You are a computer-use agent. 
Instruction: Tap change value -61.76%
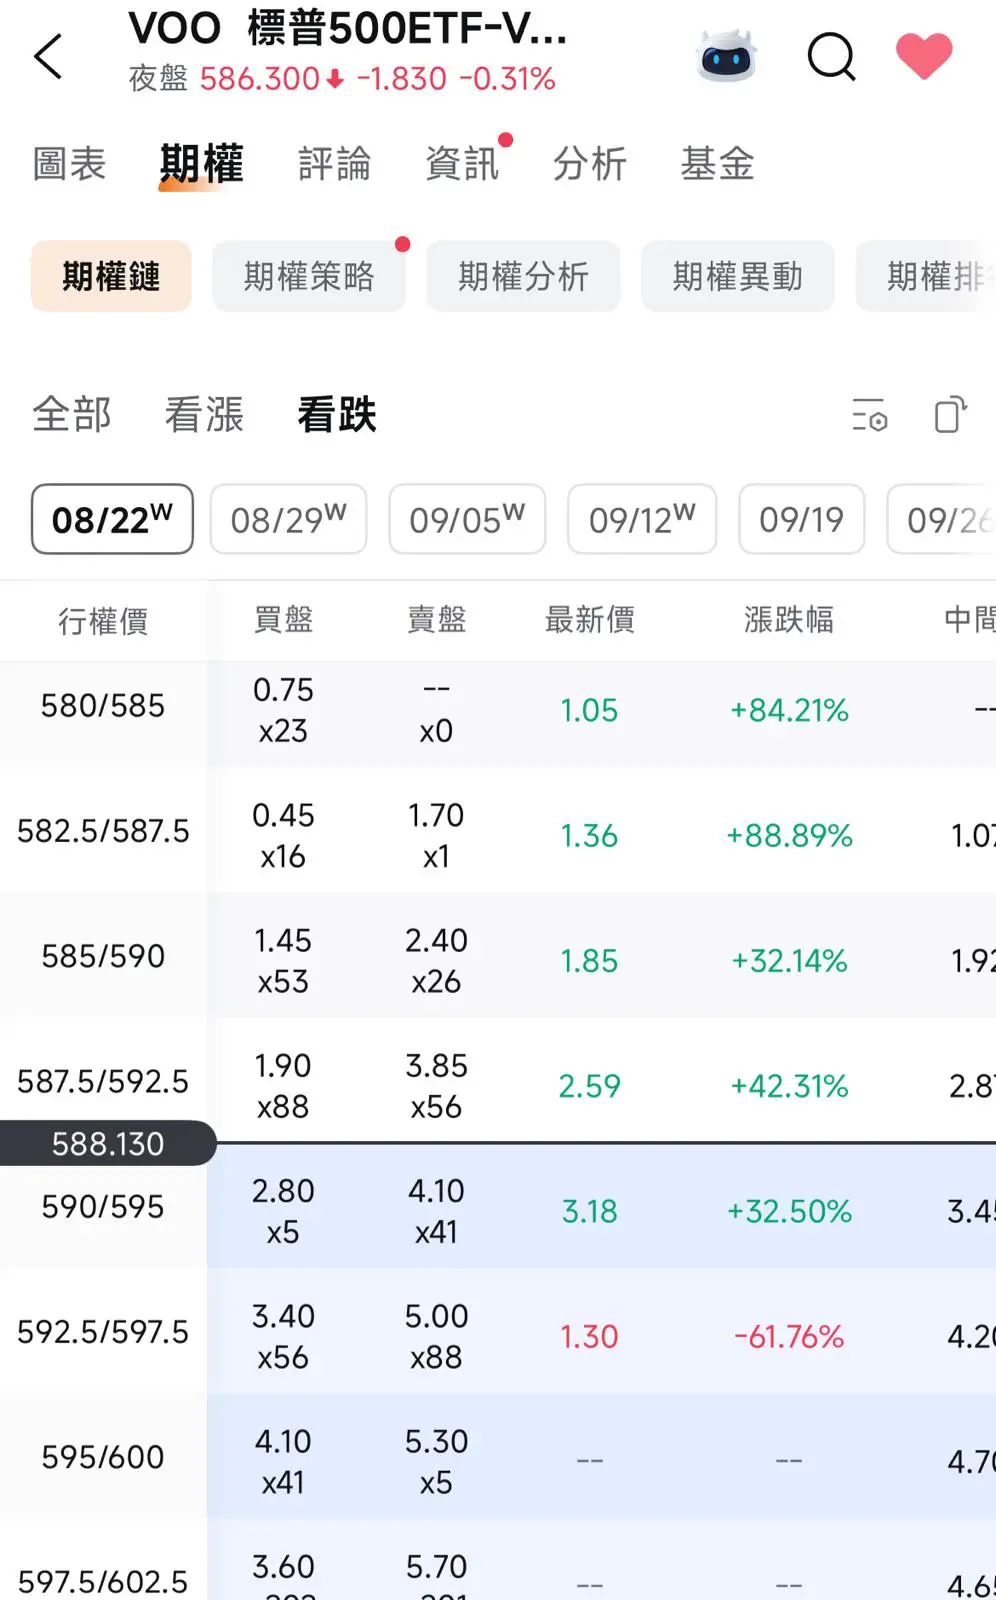[789, 1336]
